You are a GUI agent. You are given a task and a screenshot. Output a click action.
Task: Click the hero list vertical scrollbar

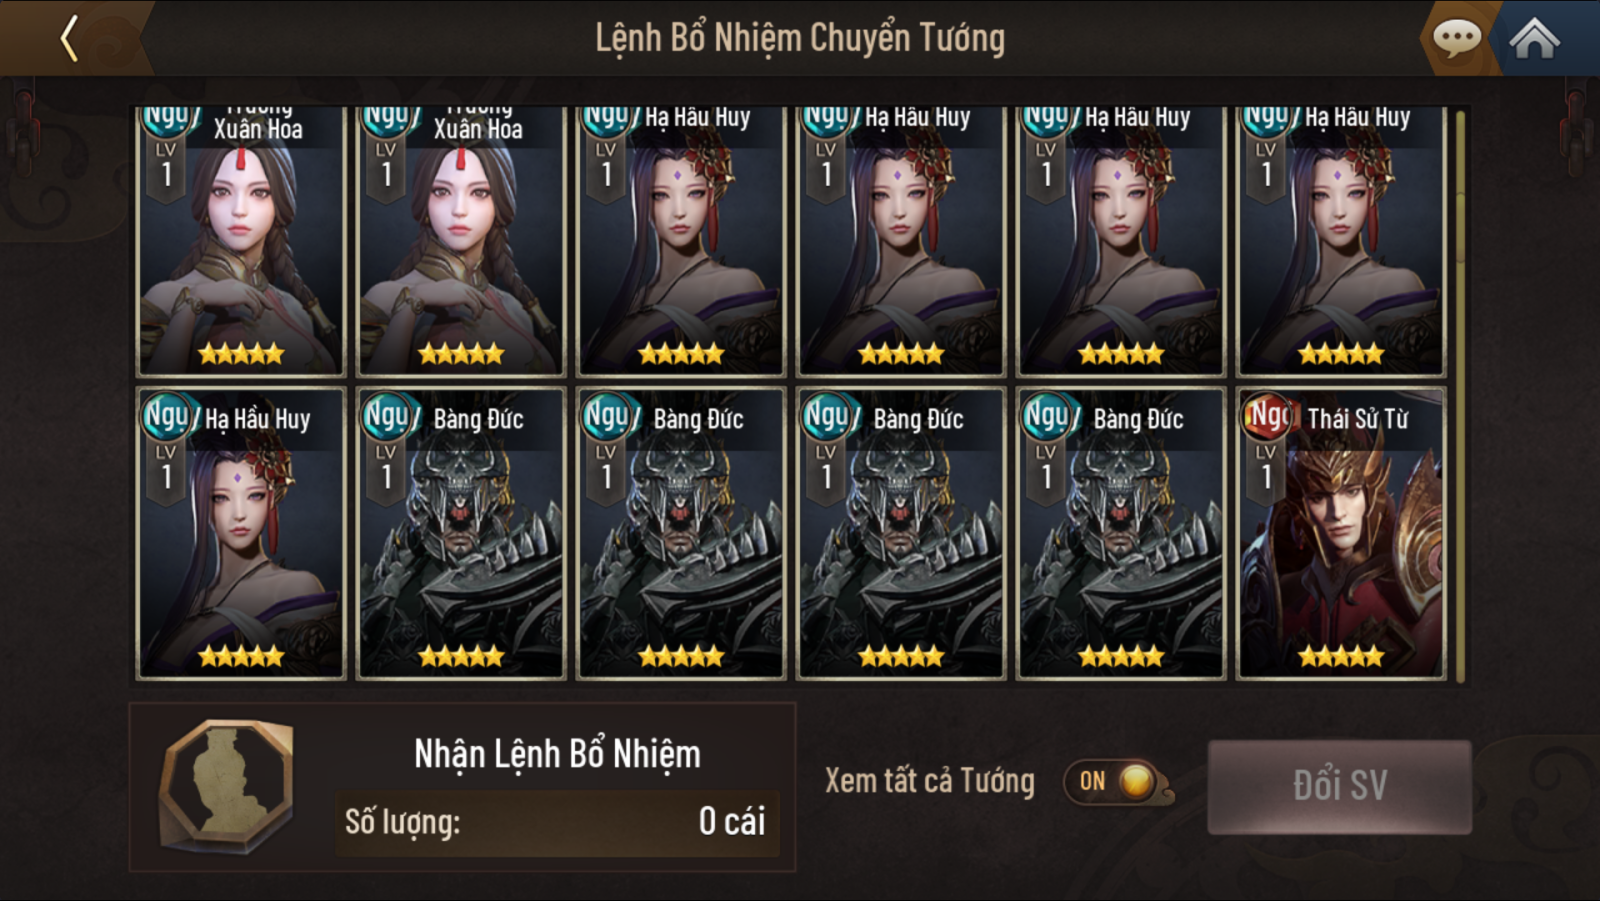[1460, 396]
